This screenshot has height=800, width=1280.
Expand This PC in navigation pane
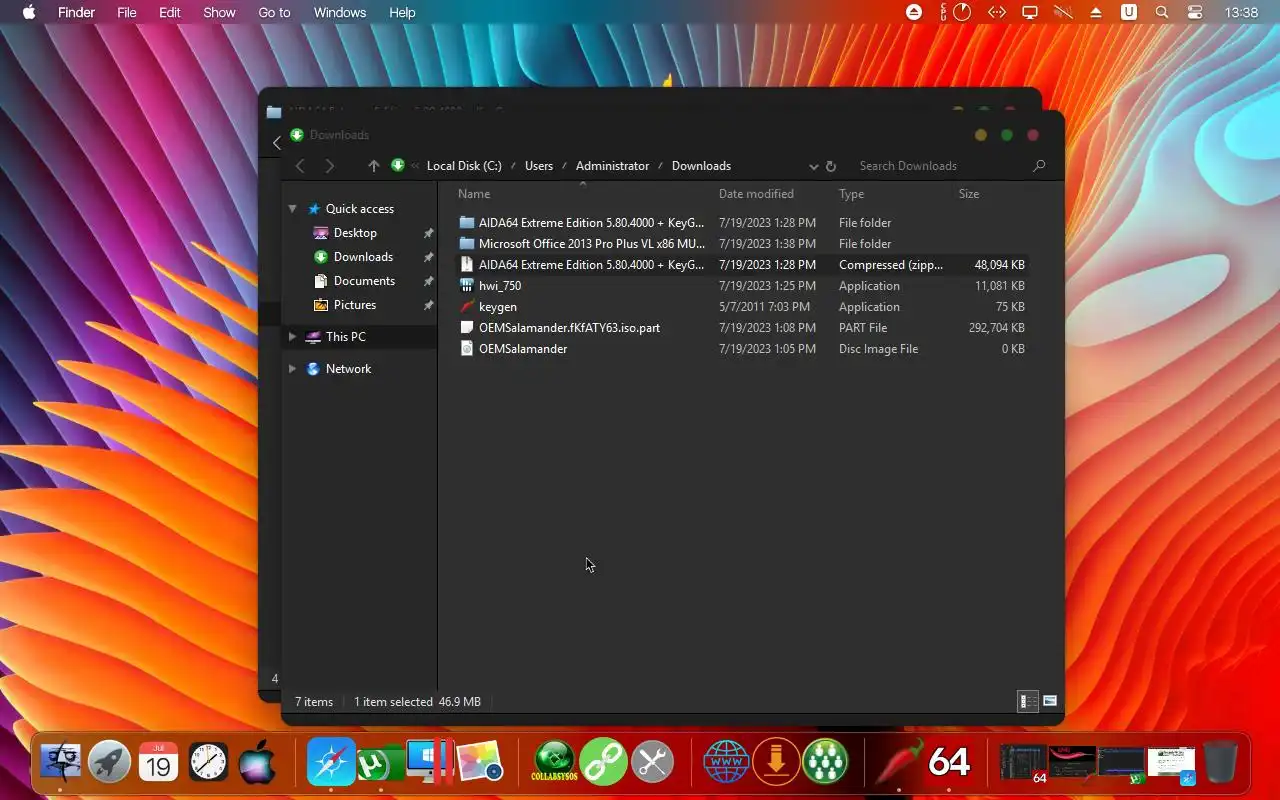coord(292,337)
